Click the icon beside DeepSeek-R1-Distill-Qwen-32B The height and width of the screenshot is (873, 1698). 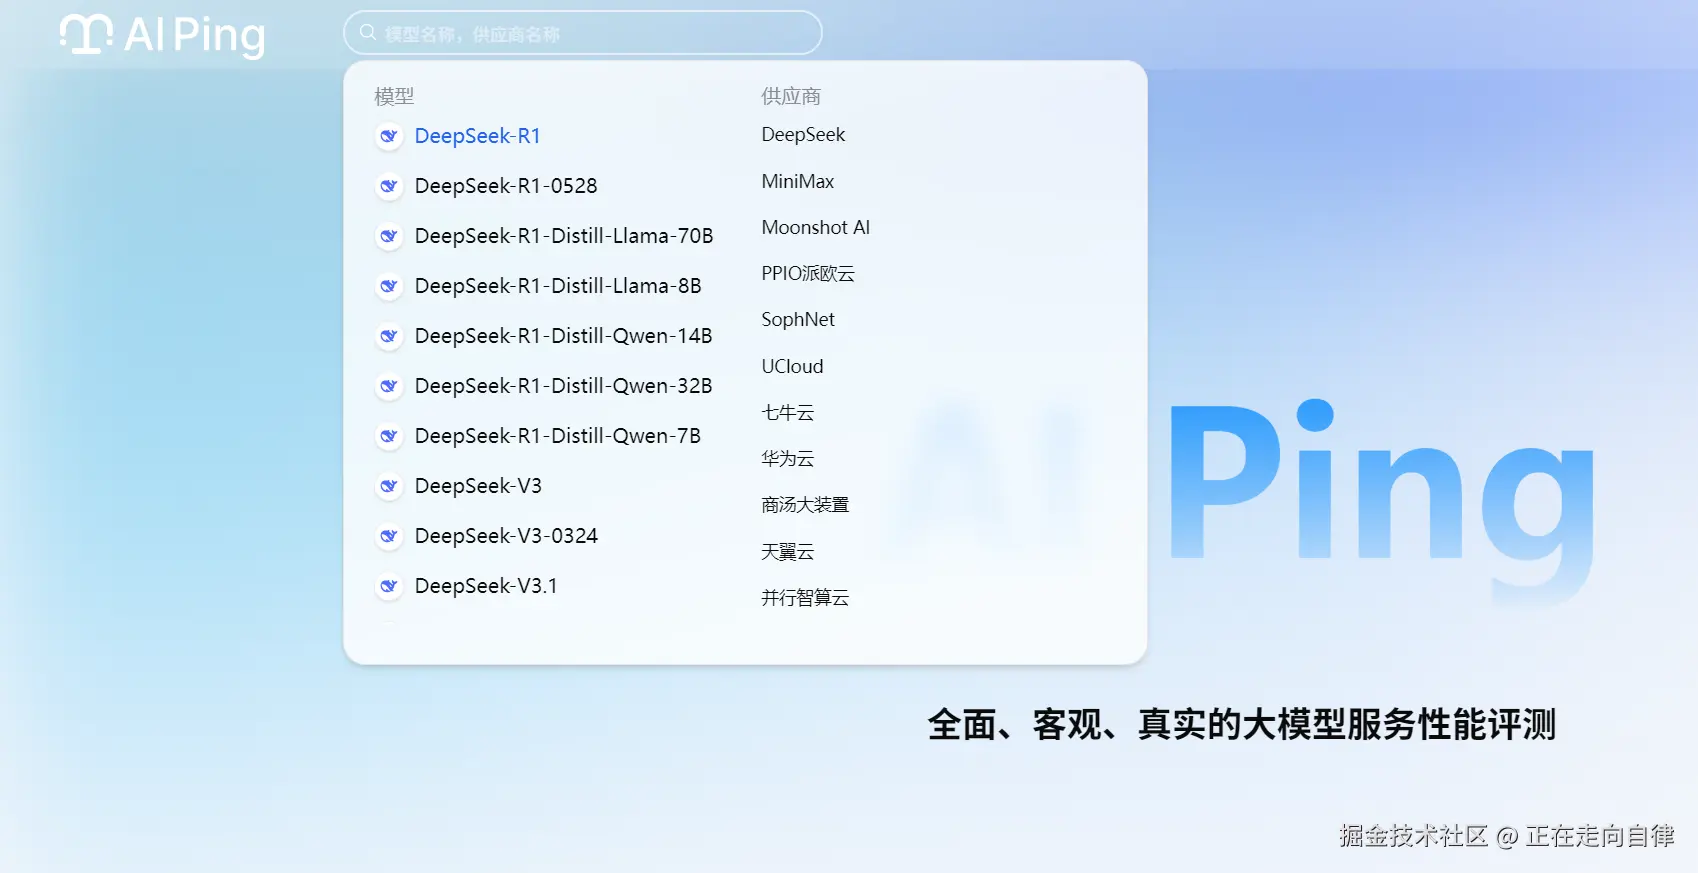(x=389, y=386)
